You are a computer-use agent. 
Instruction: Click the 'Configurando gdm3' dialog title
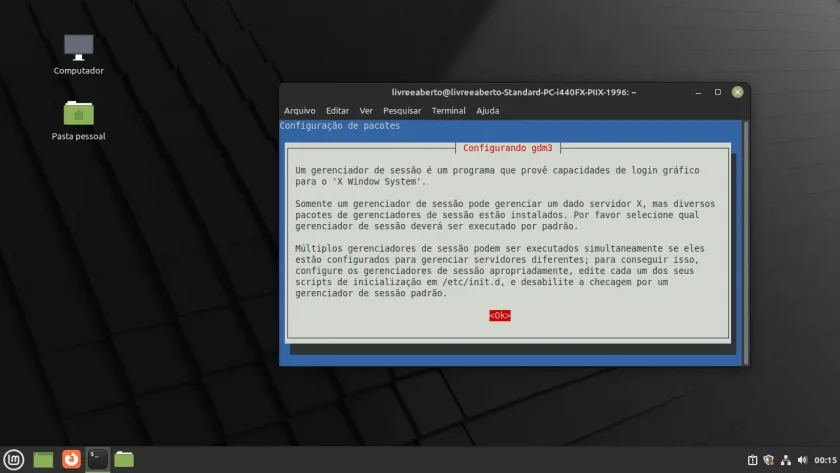(507, 148)
